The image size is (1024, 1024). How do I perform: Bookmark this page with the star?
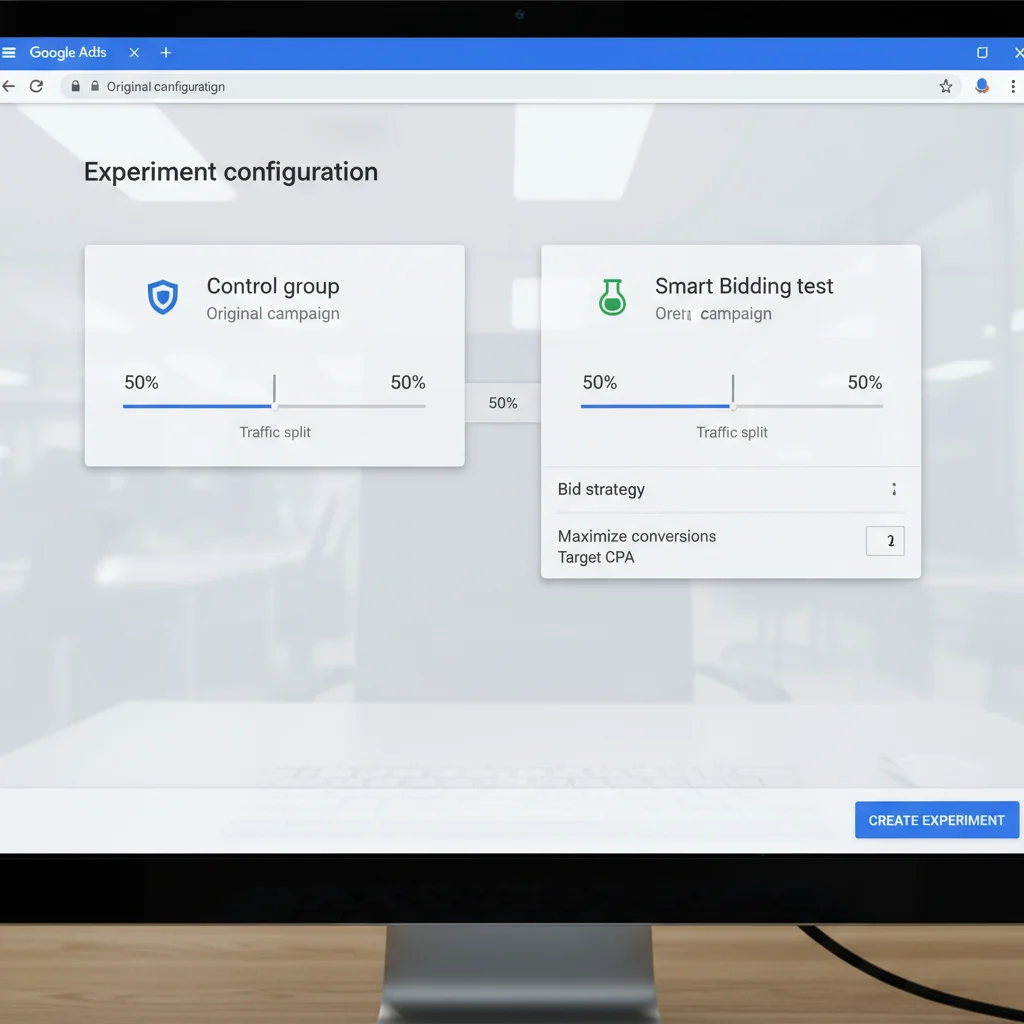(946, 86)
